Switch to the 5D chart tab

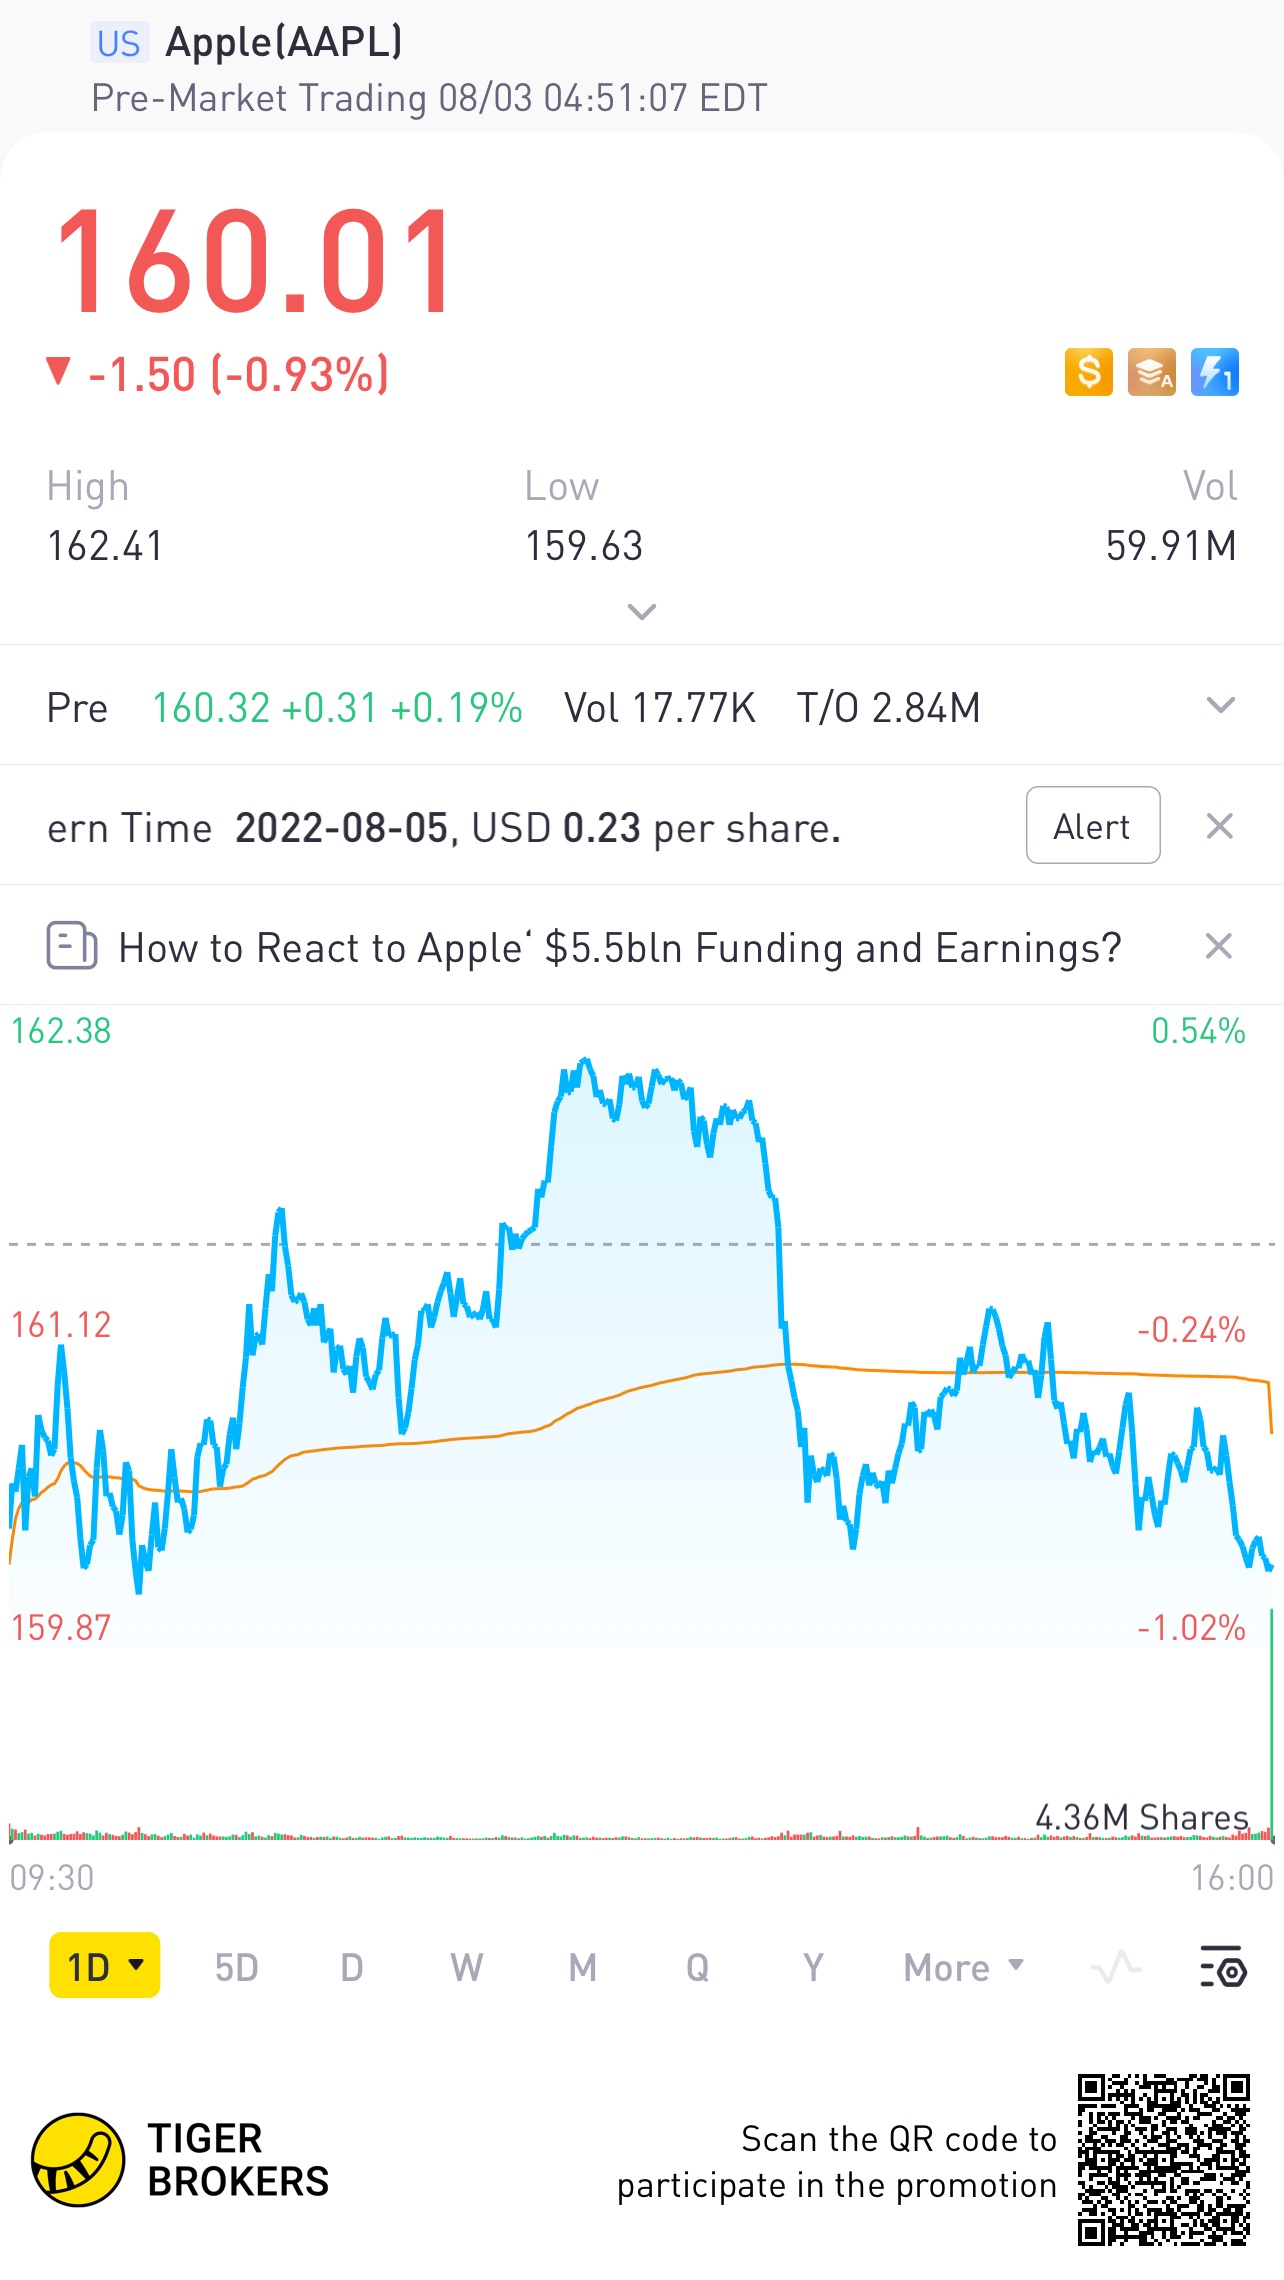pos(237,1967)
